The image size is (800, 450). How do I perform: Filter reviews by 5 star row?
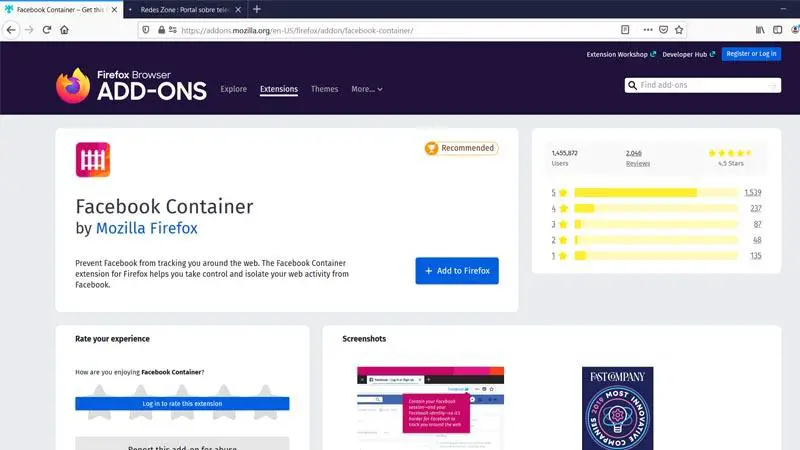[x=656, y=192]
